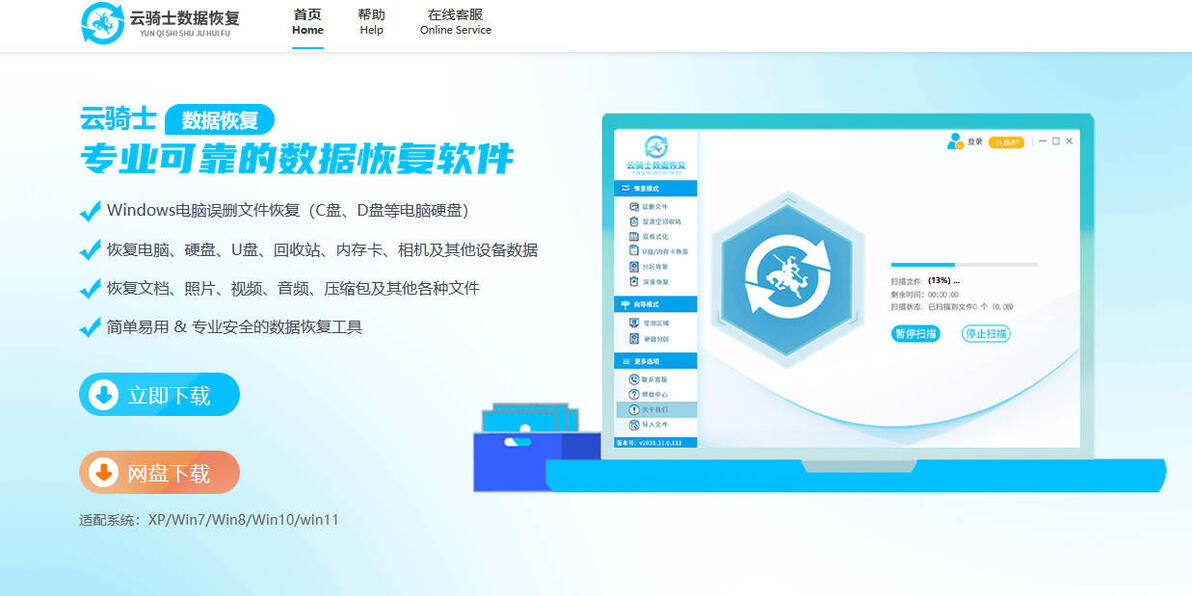Open the 帮助 Help tab
1192x596 pixels.
click(372, 22)
